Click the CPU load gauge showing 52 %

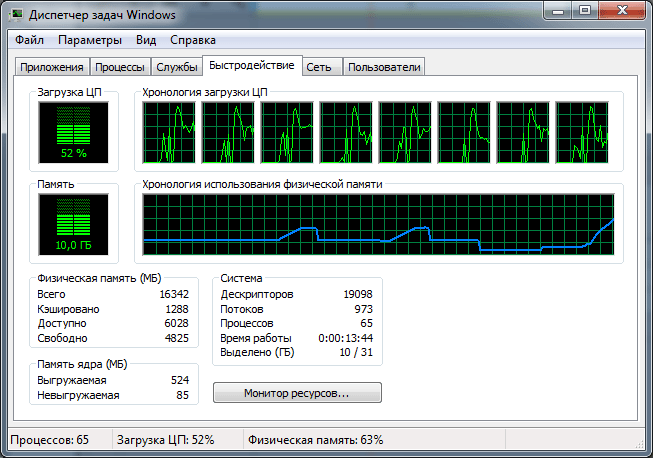74,132
